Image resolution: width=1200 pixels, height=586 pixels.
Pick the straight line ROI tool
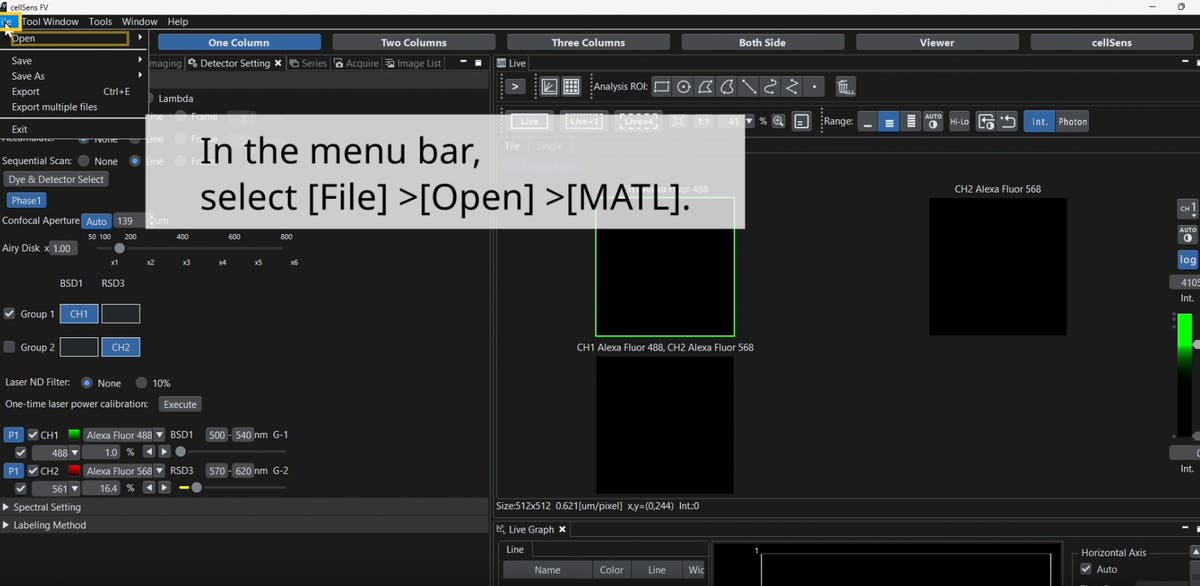(748, 87)
